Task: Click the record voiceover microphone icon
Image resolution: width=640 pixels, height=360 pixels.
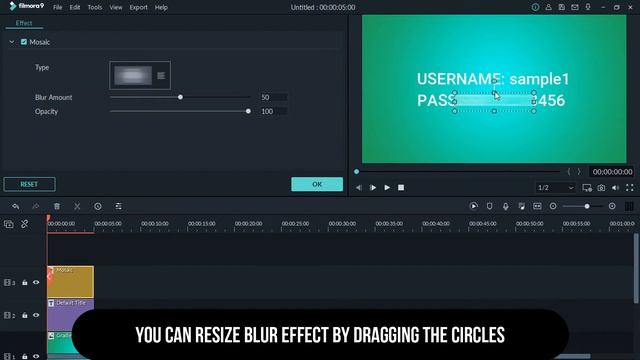Action: click(505, 206)
